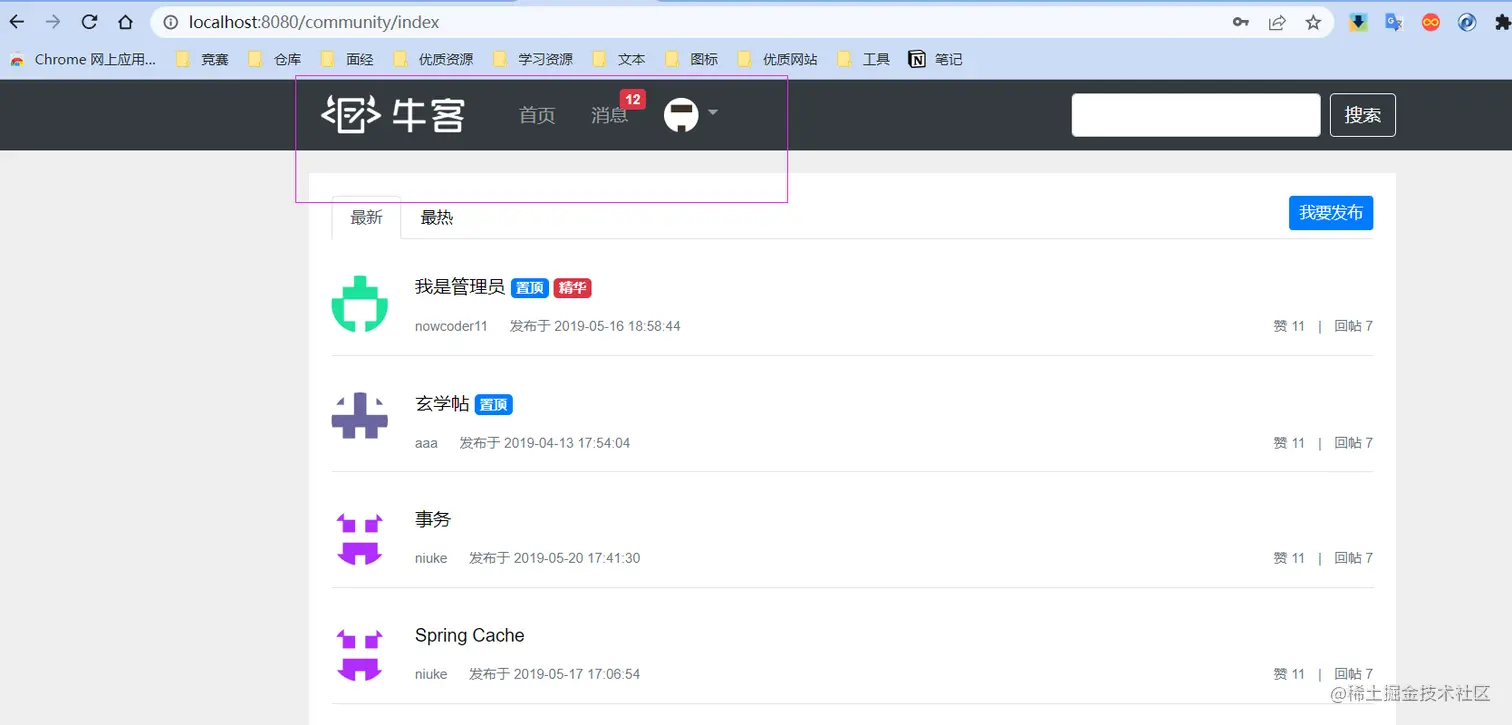Click the search input field in the header
This screenshot has height=725, width=1512.
[x=1196, y=115]
